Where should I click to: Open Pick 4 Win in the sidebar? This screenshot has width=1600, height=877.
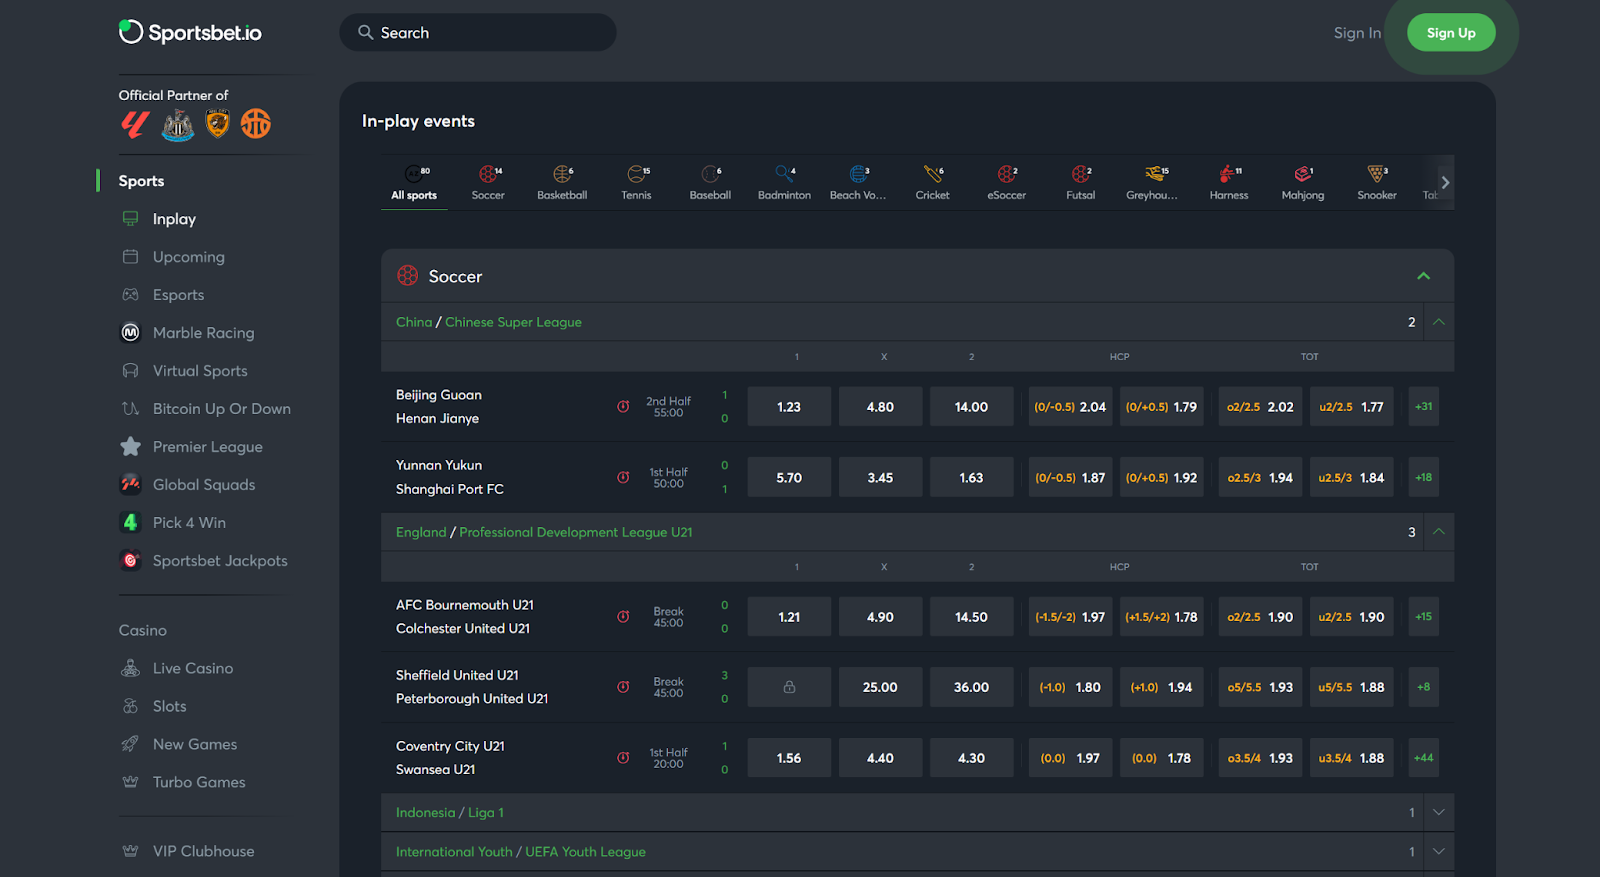[189, 523]
